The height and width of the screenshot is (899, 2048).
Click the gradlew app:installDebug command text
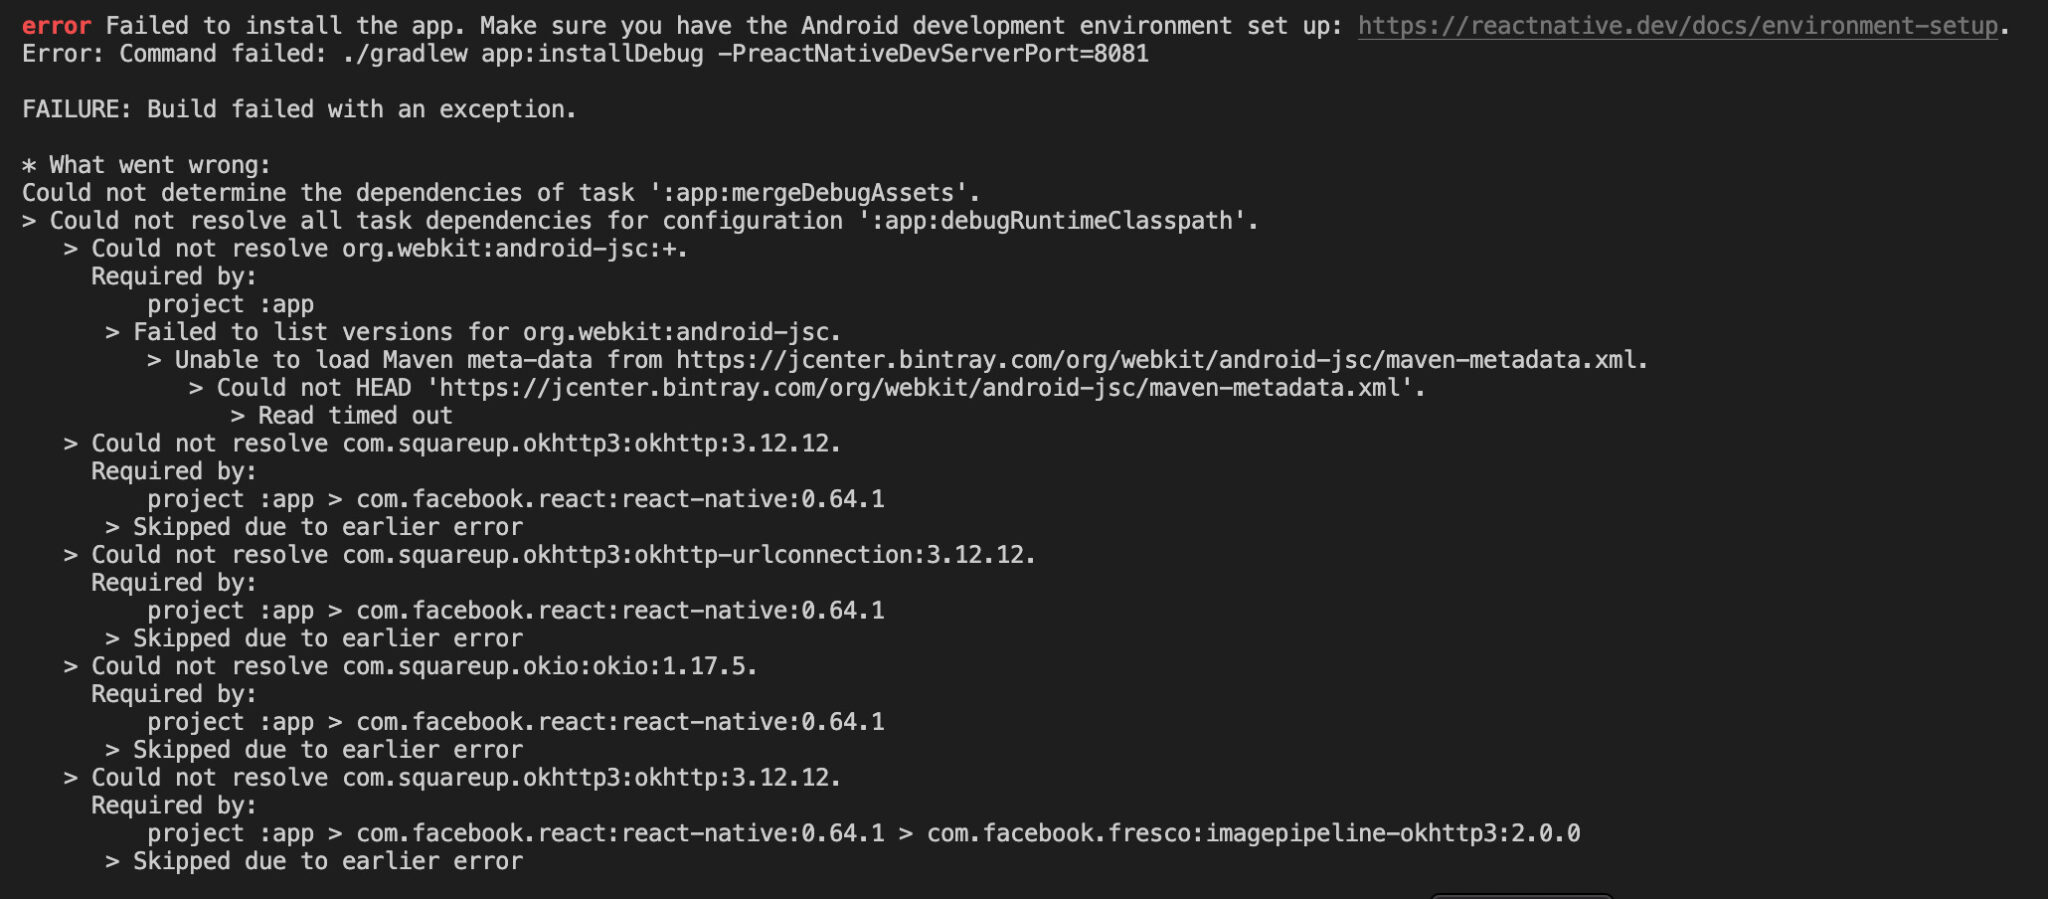(x=523, y=54)
